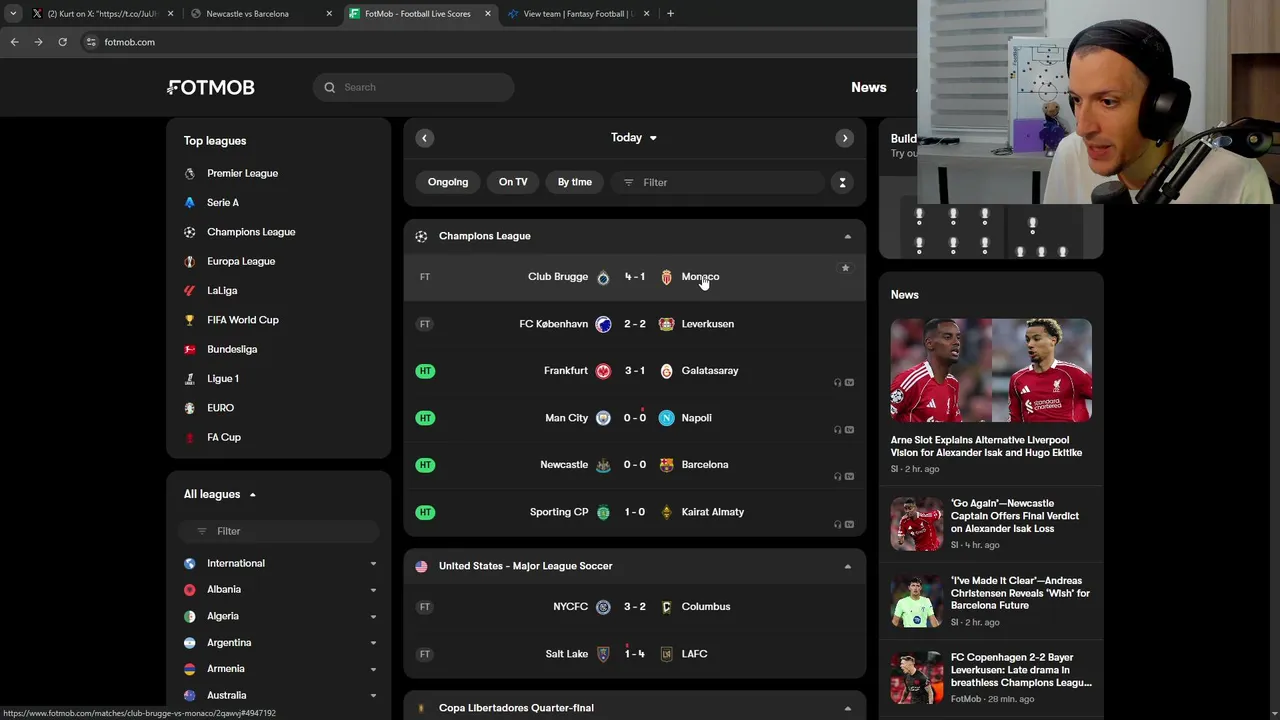Open the FotMob logo home link

point(211,87)
